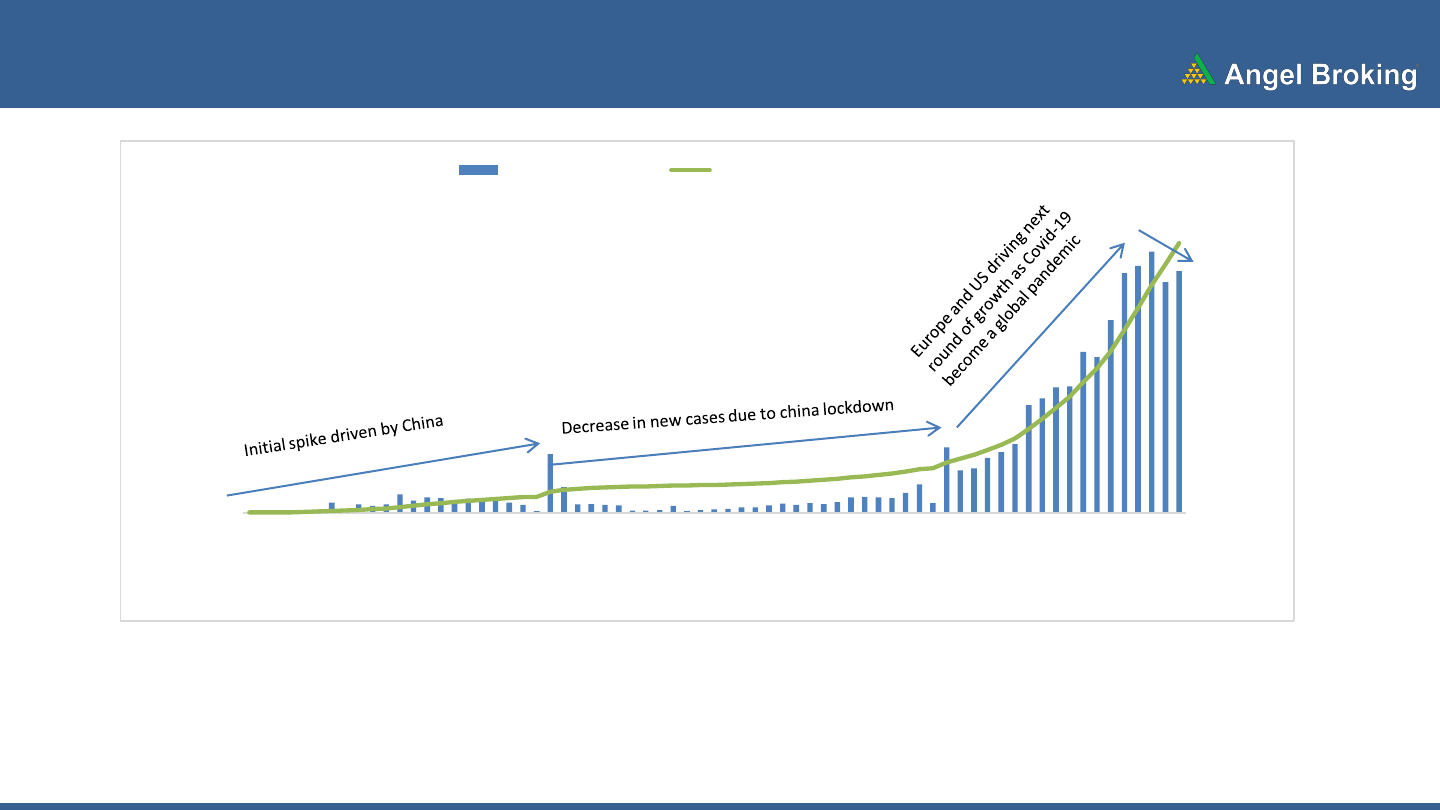Select the tall spike bar under the lockdown arrow

tap(550, 482)
